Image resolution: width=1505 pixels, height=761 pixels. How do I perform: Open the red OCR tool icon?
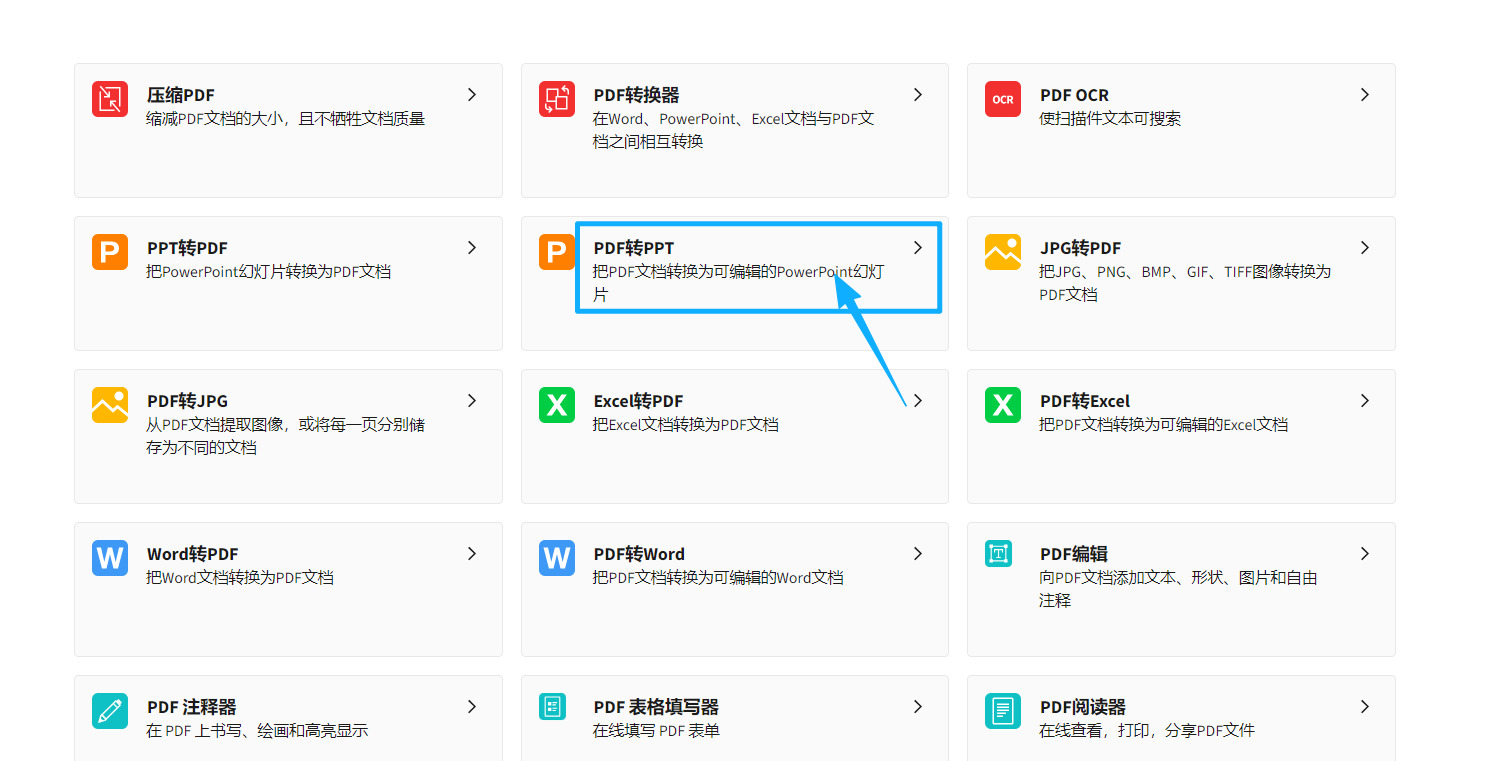click(1002, 99)
